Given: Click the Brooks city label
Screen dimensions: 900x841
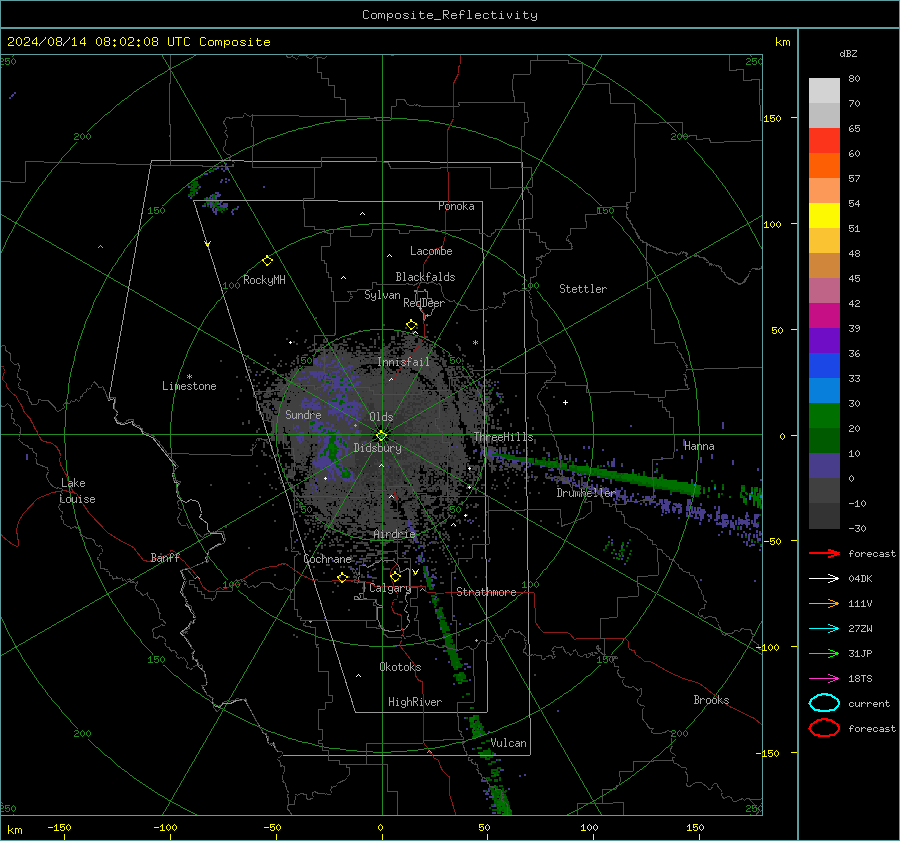Looking at the screenshot, I should [x=711, y=699].
